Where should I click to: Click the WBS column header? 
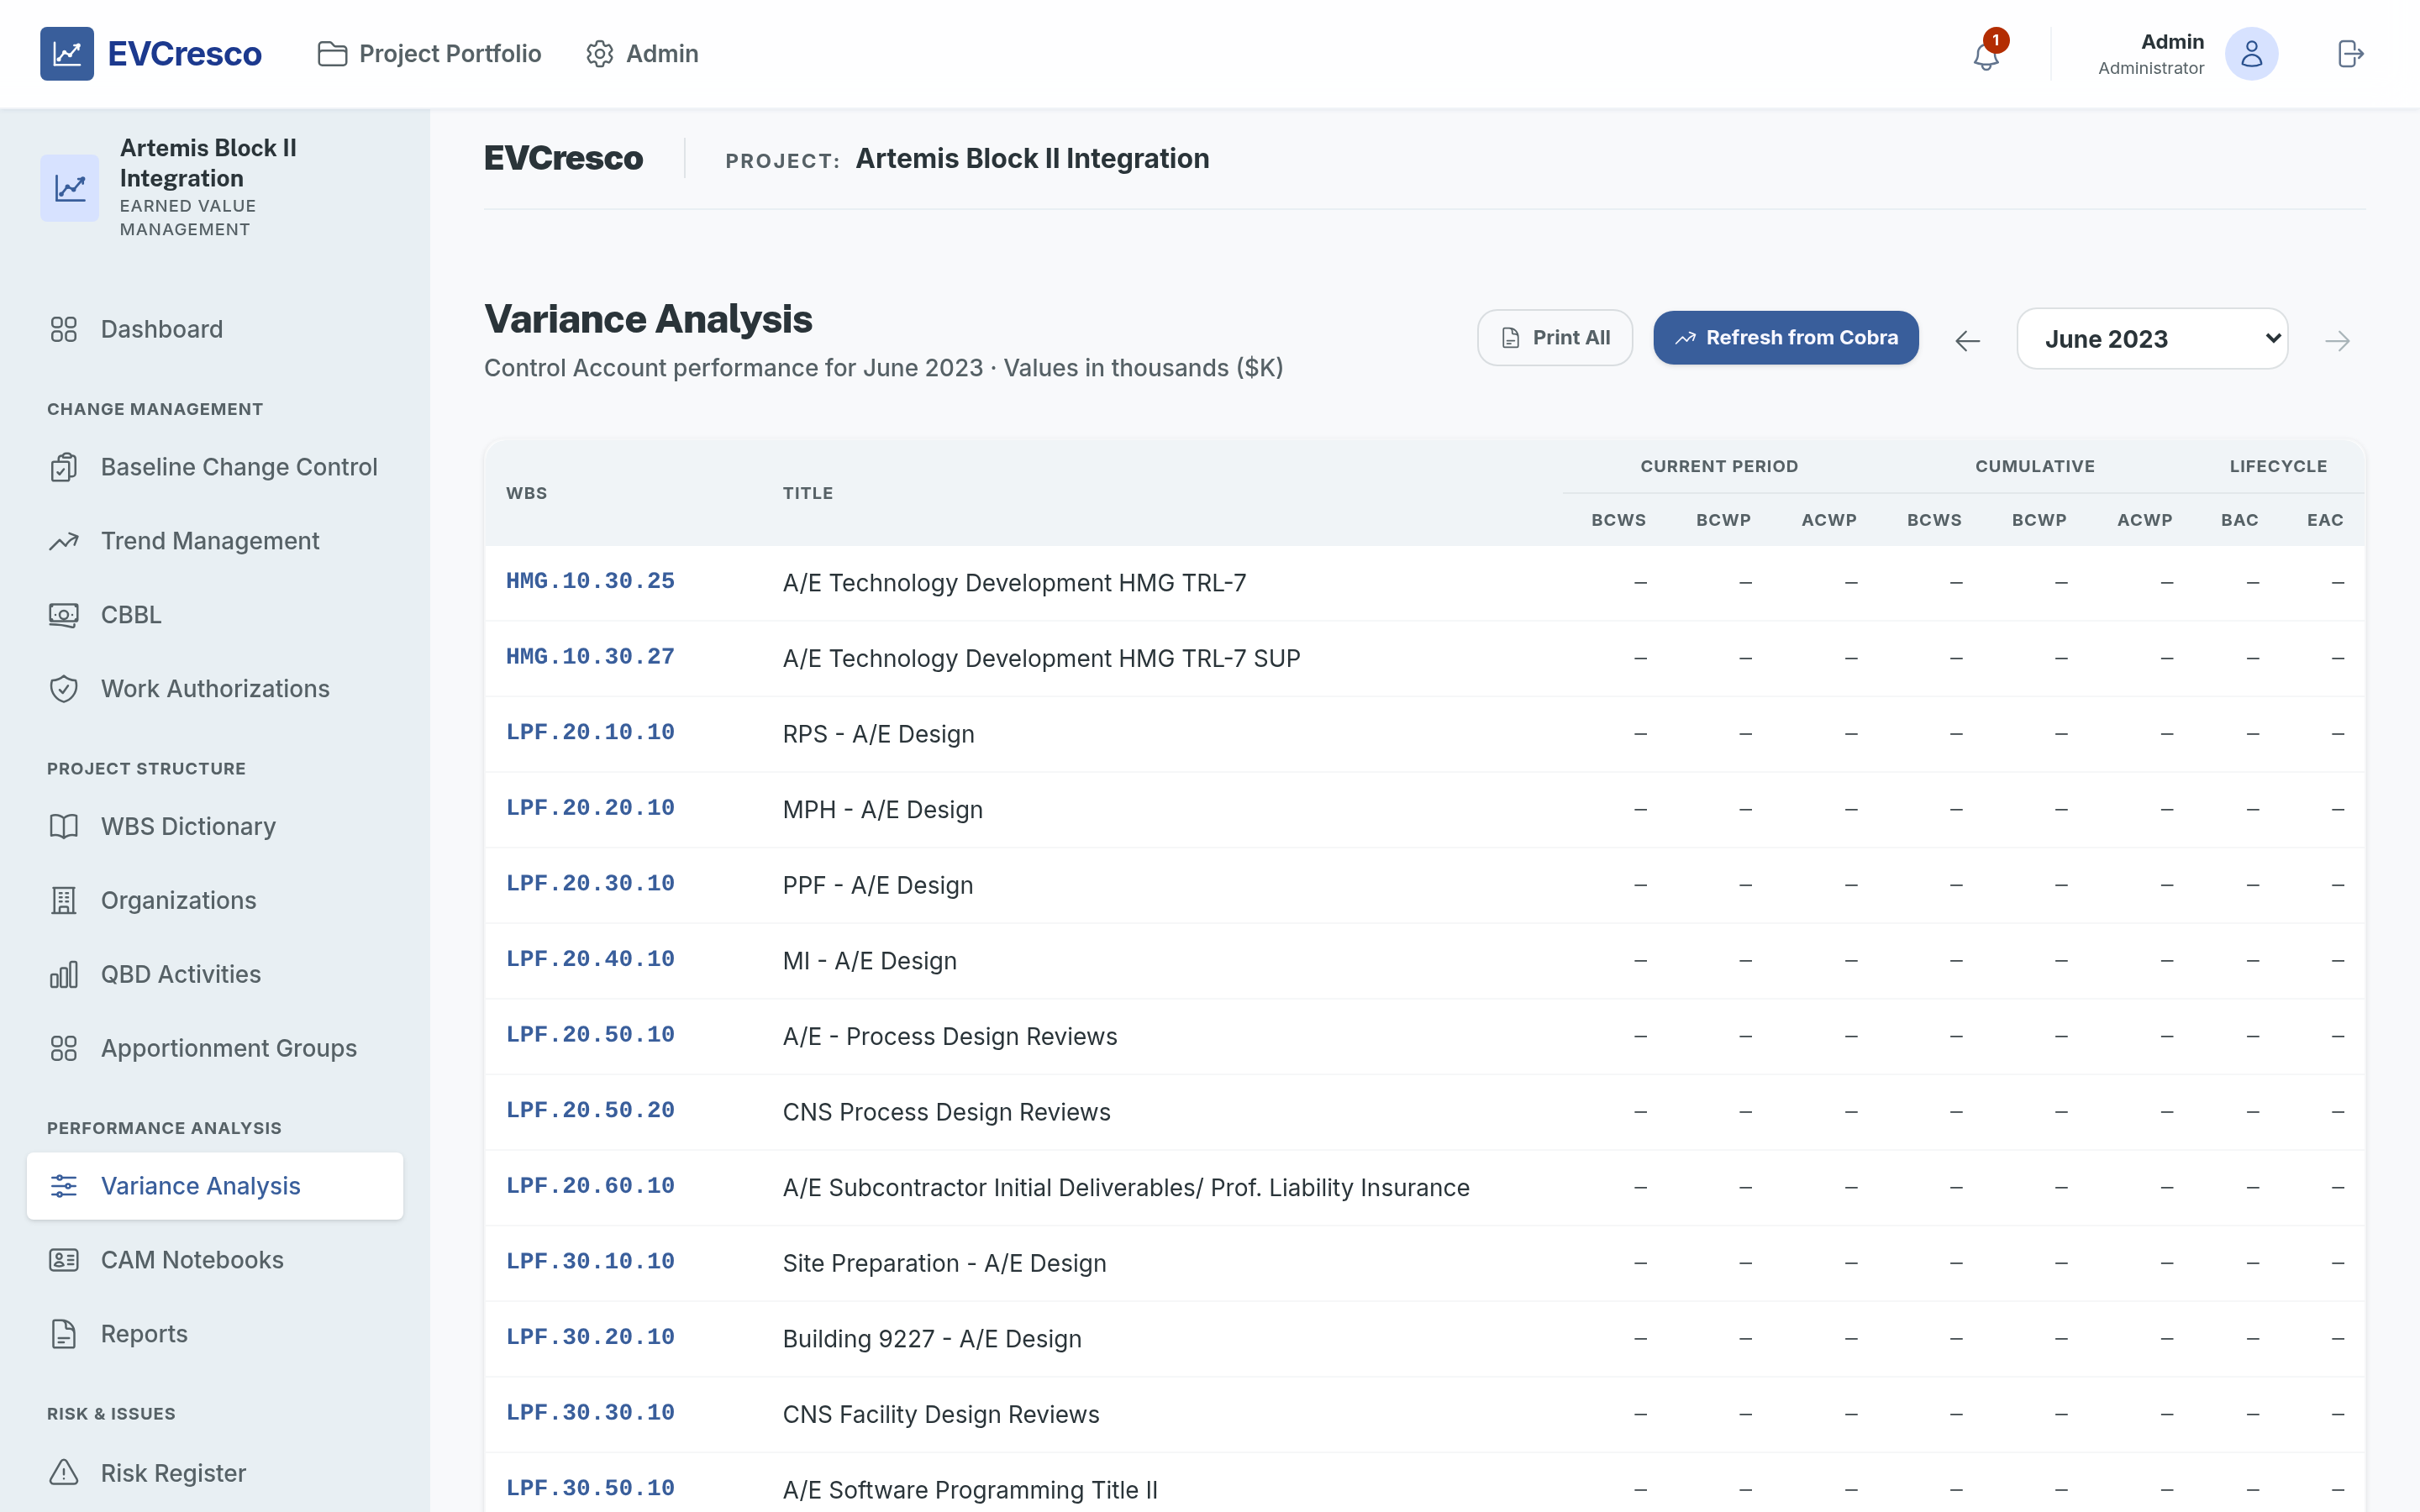click(x=526, y=493)
